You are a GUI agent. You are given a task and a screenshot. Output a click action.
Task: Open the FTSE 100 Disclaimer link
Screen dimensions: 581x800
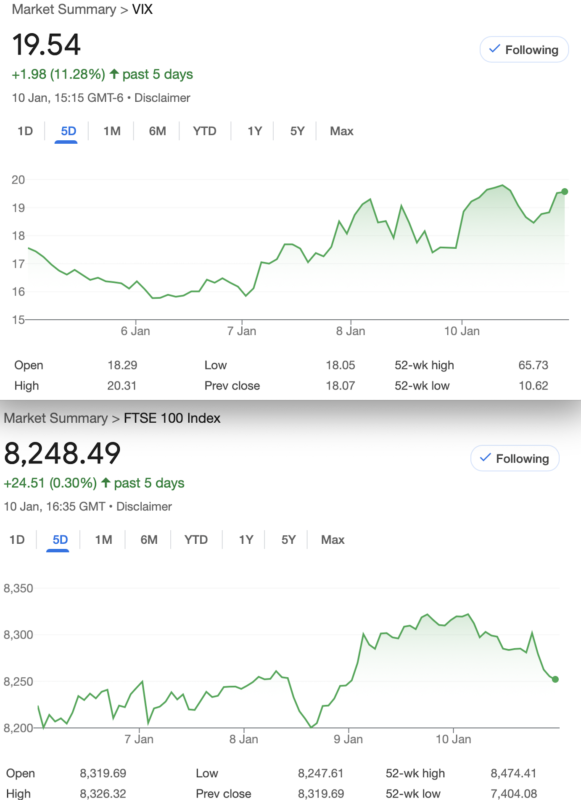pos(144,507)
